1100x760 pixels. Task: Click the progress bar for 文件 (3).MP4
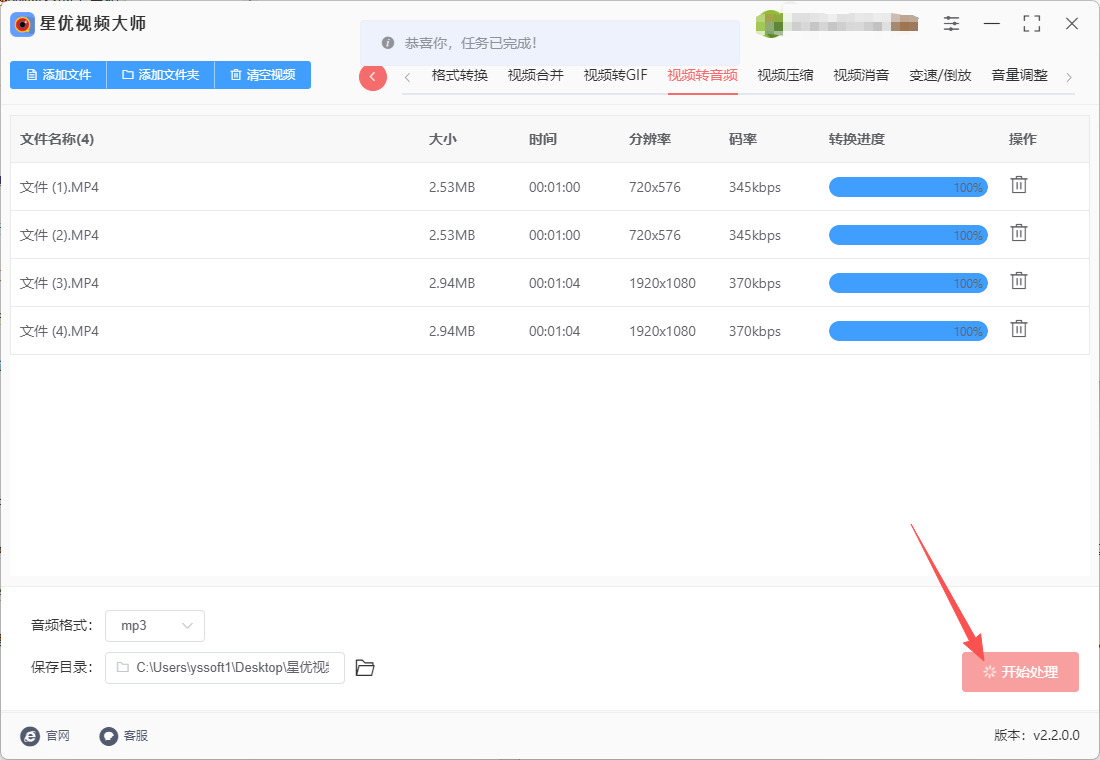(x=908, y=284)
